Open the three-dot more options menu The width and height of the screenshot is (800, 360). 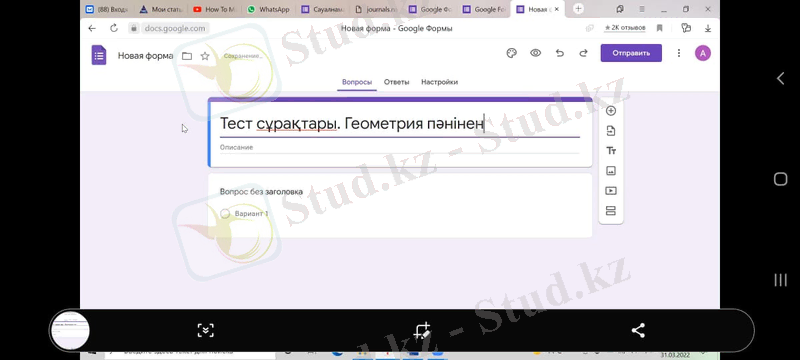coord(679,53)
